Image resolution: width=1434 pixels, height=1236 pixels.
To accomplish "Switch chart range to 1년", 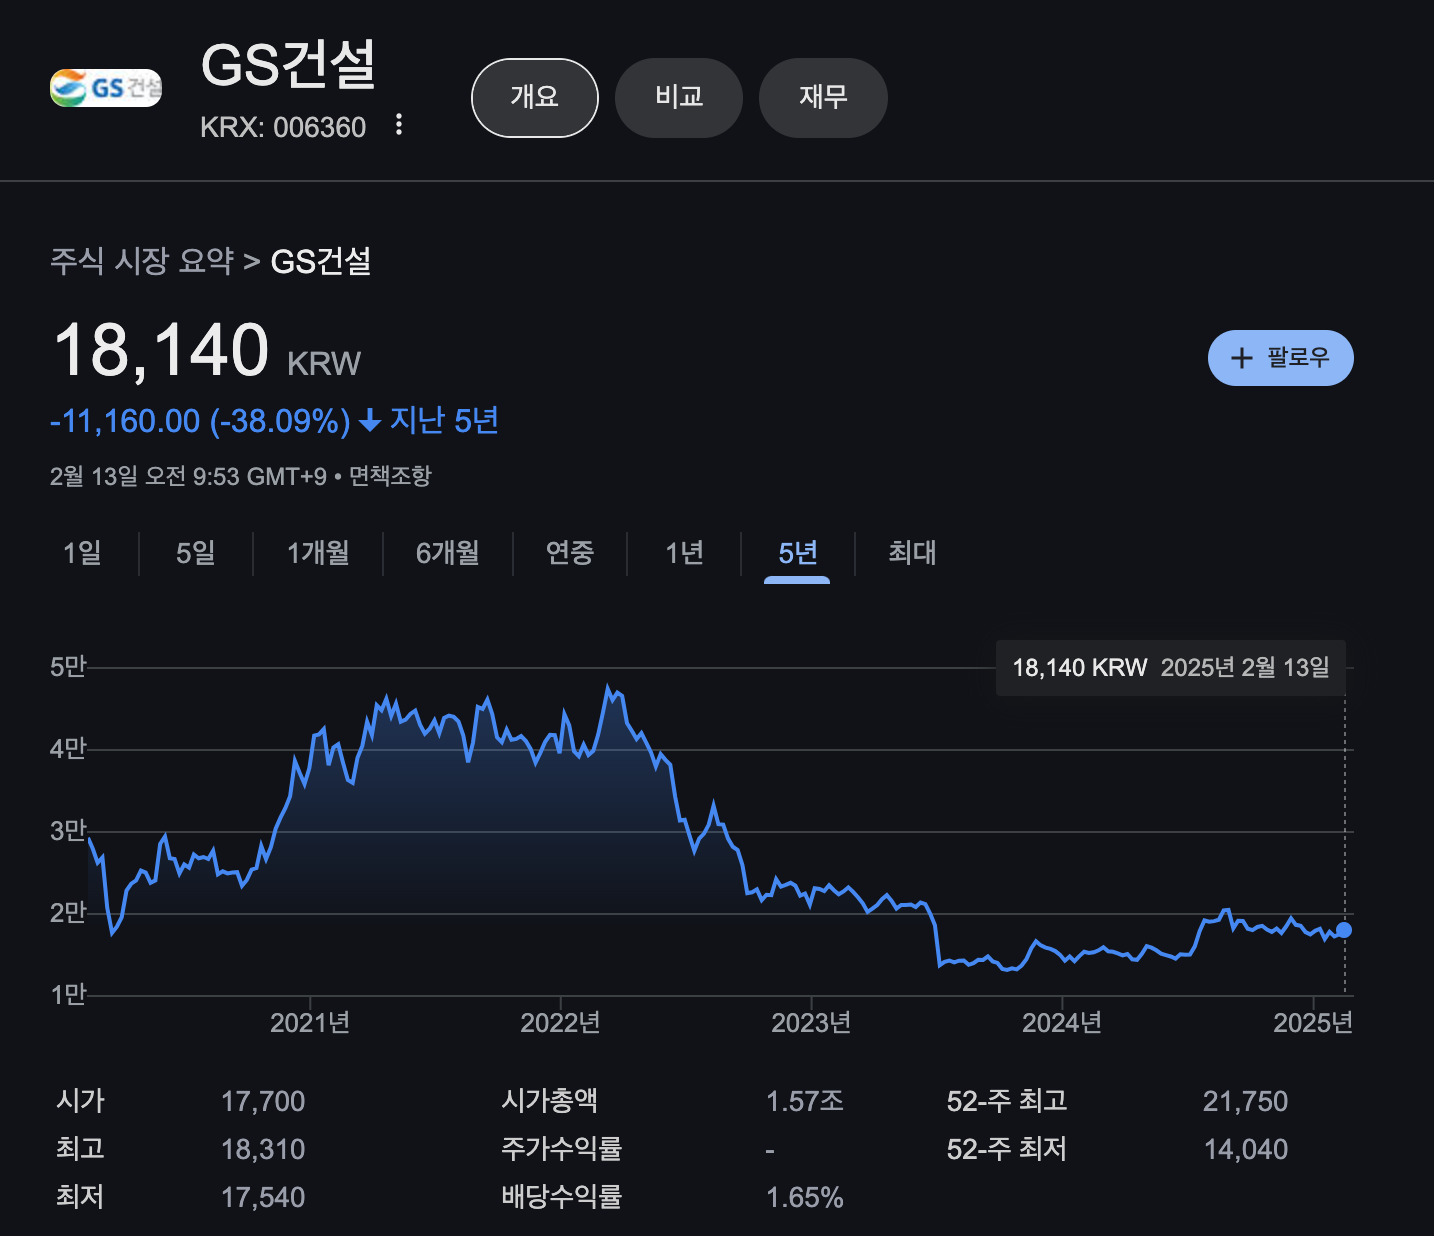I will click(x=685, y=553).
